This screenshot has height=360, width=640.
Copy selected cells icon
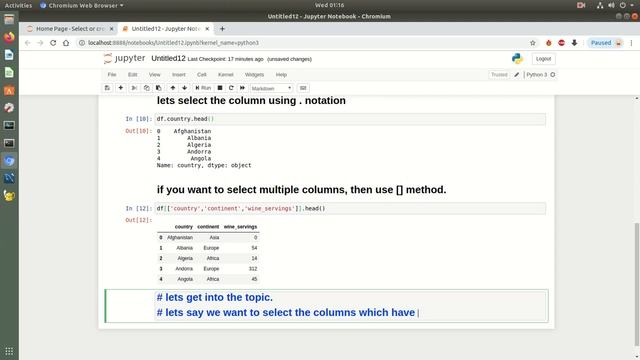[147, 88]
